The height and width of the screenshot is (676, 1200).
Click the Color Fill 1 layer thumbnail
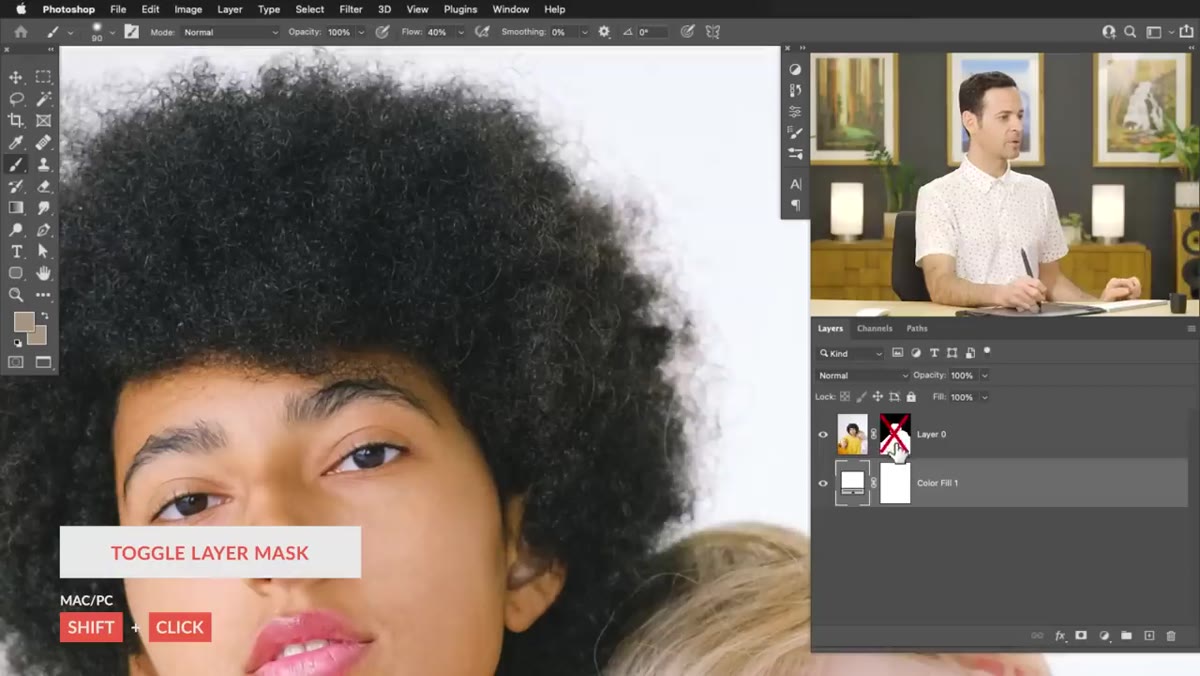(853, 483)
